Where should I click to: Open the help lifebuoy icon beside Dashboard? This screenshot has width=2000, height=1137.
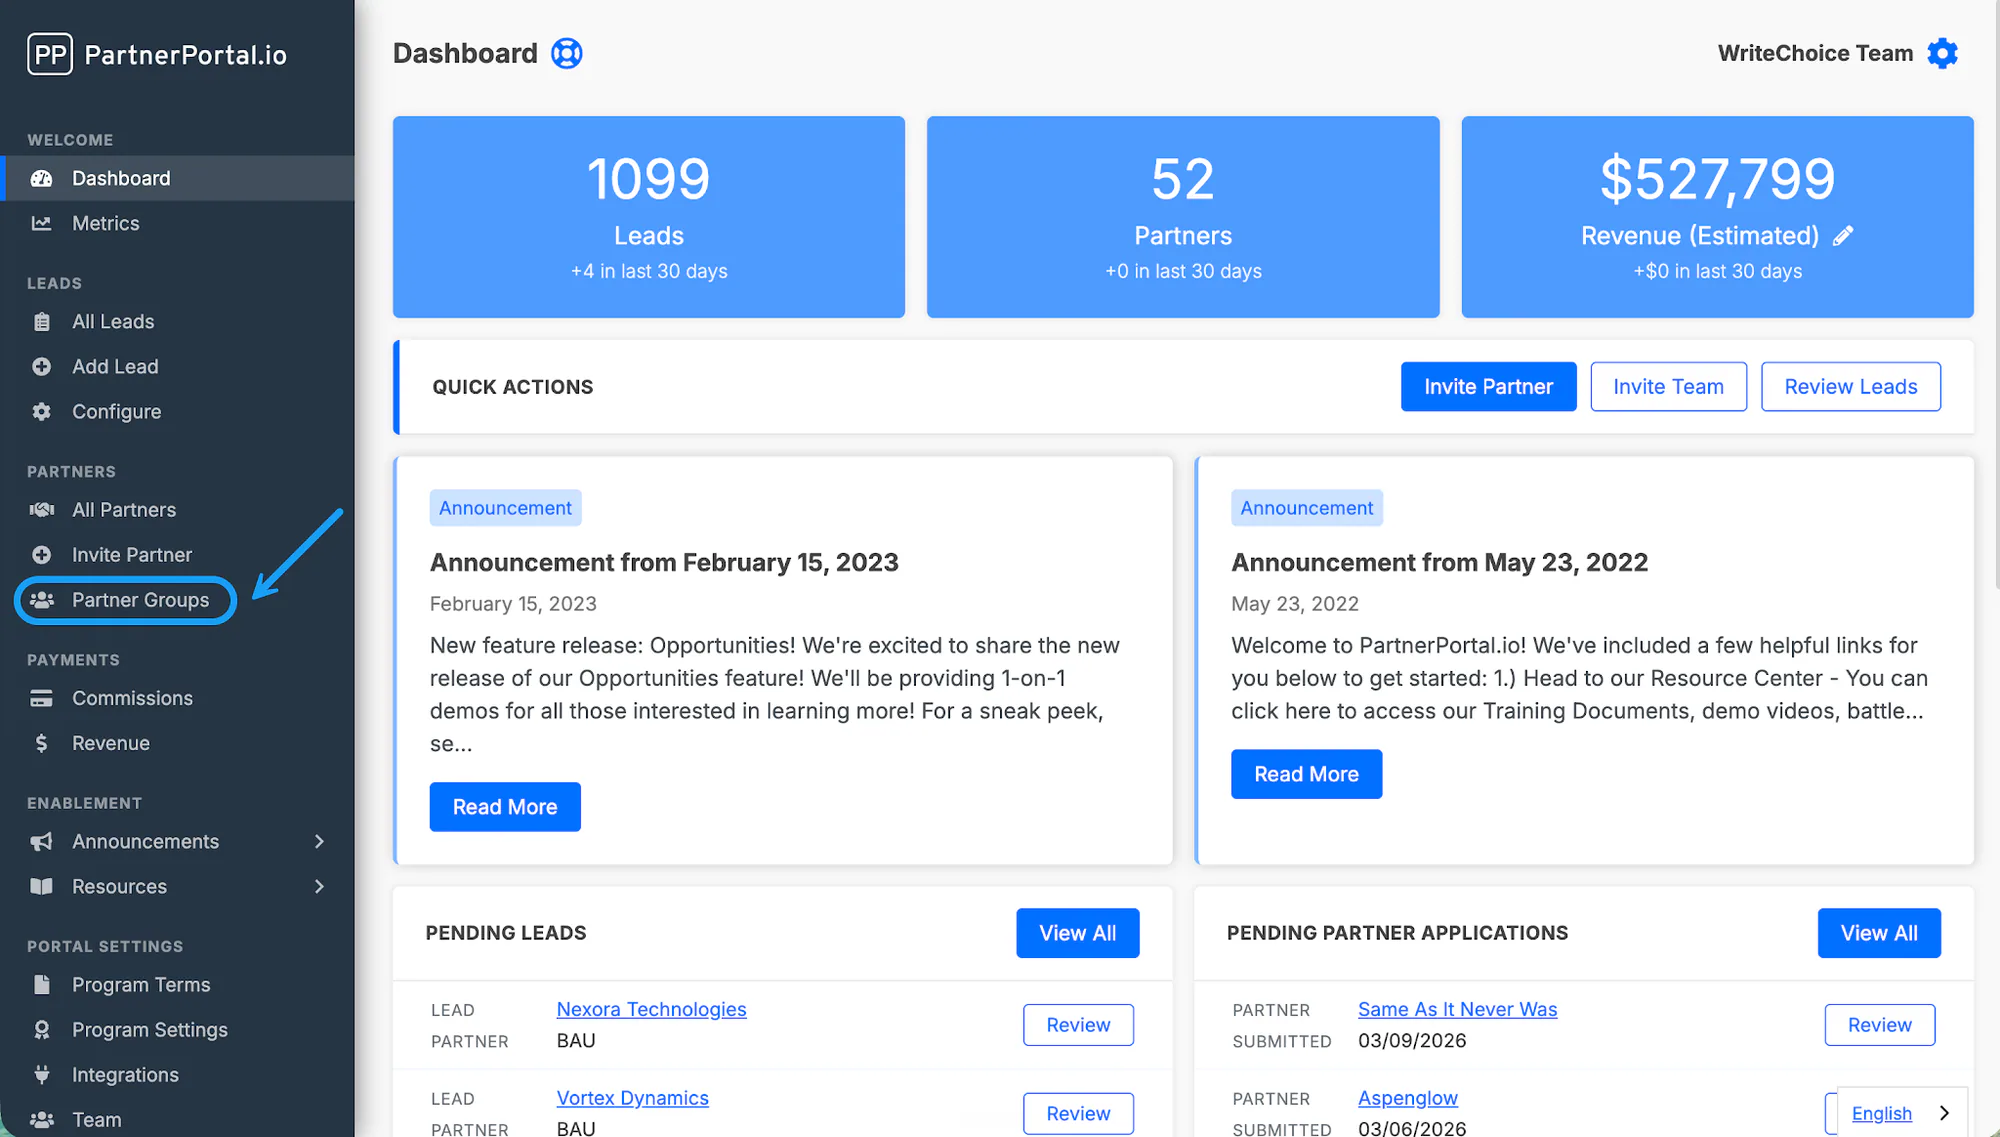[567, 53]
